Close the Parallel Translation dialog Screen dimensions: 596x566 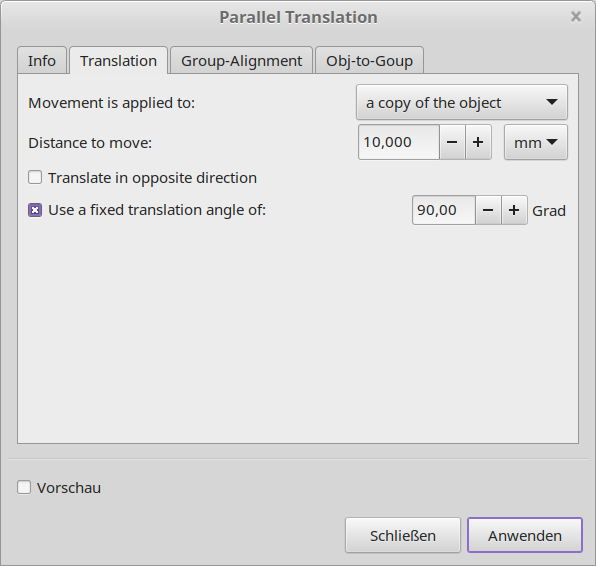[x=576, y=17]
